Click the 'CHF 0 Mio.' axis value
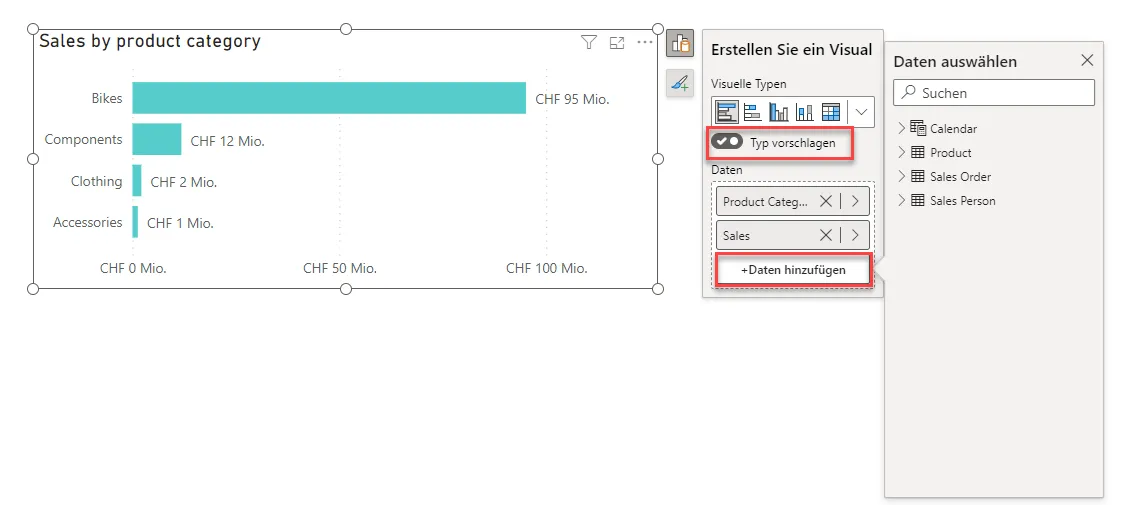 point(133,269)
